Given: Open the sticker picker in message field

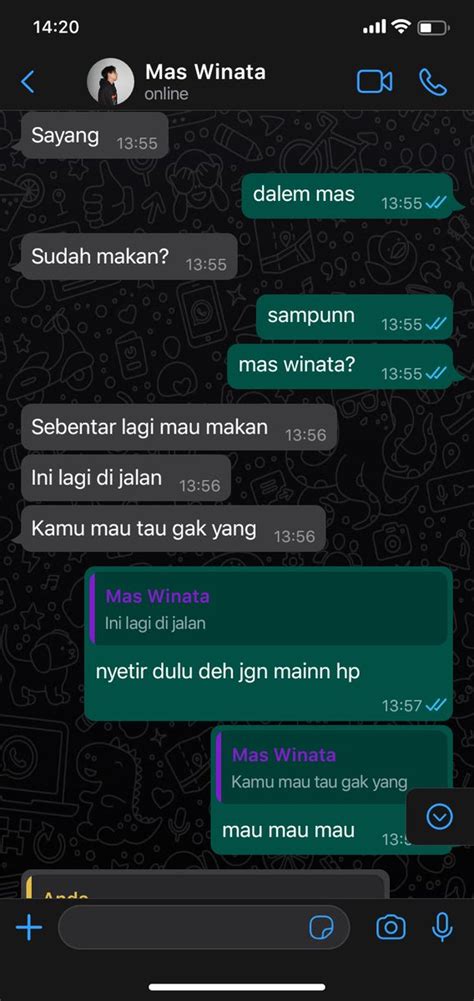Looking at the screenshot, I should pyautogui.click(x=321, y=928).
